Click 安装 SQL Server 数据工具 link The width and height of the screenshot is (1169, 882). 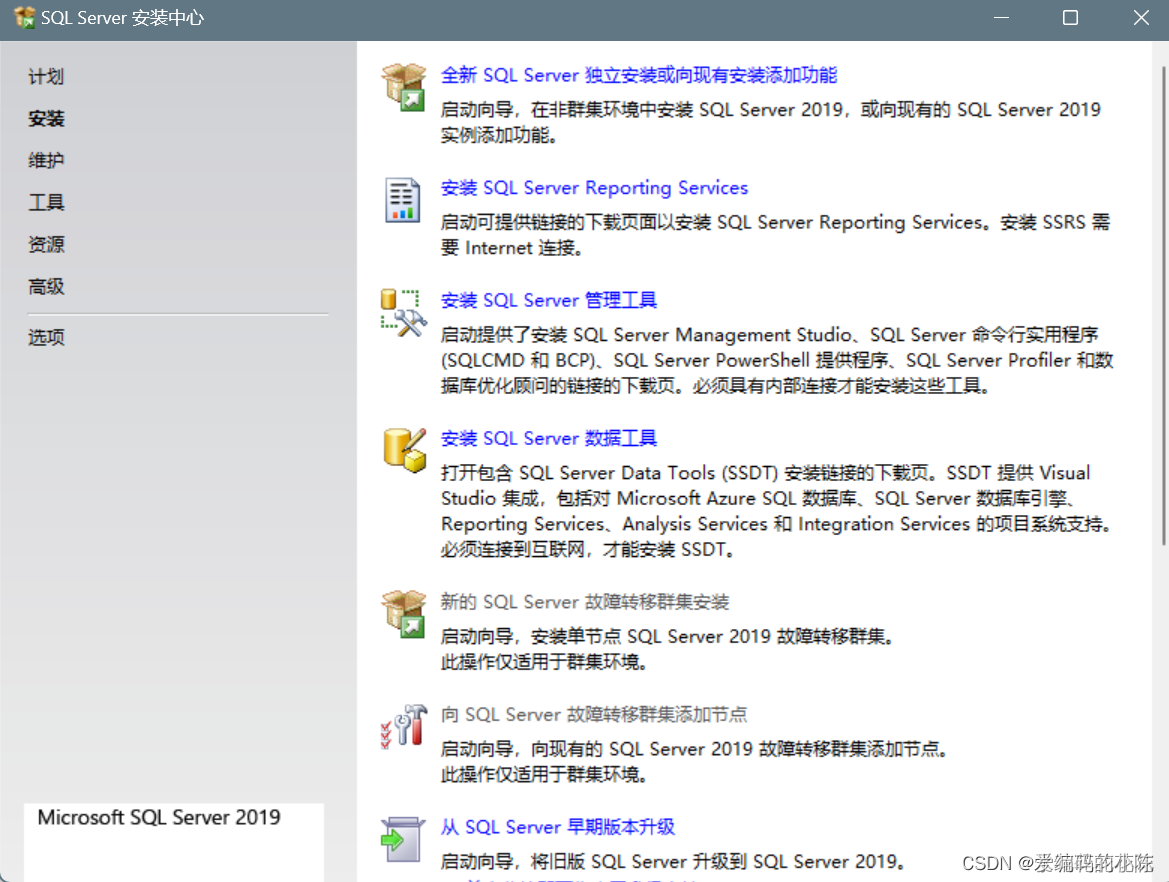[x=549, y=438]
